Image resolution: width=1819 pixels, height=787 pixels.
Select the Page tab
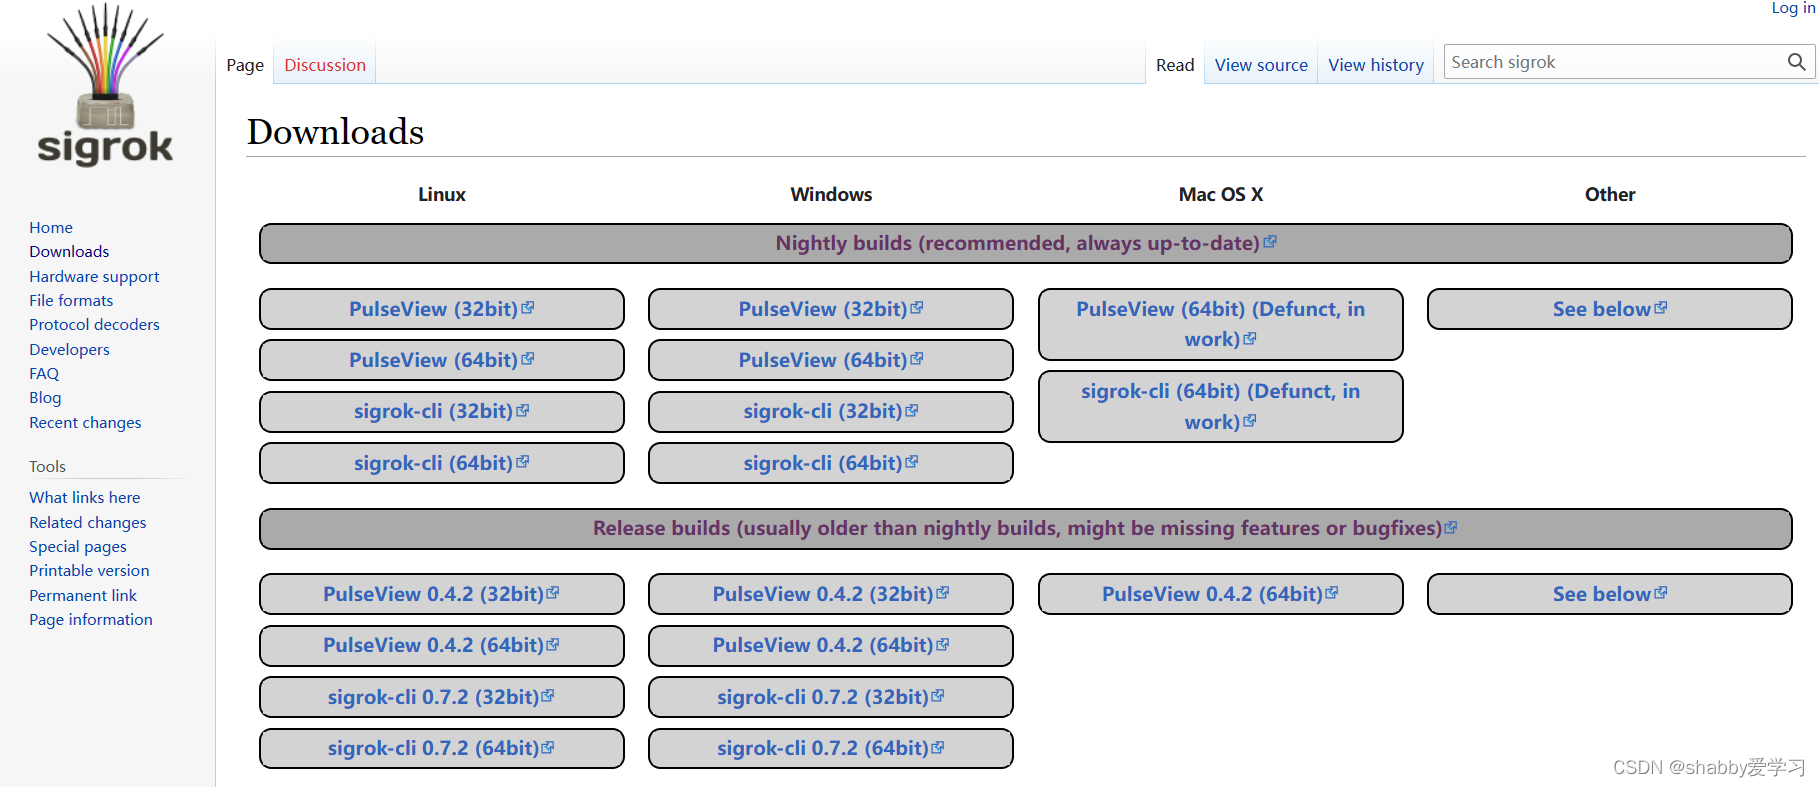[x=245, y=65]
